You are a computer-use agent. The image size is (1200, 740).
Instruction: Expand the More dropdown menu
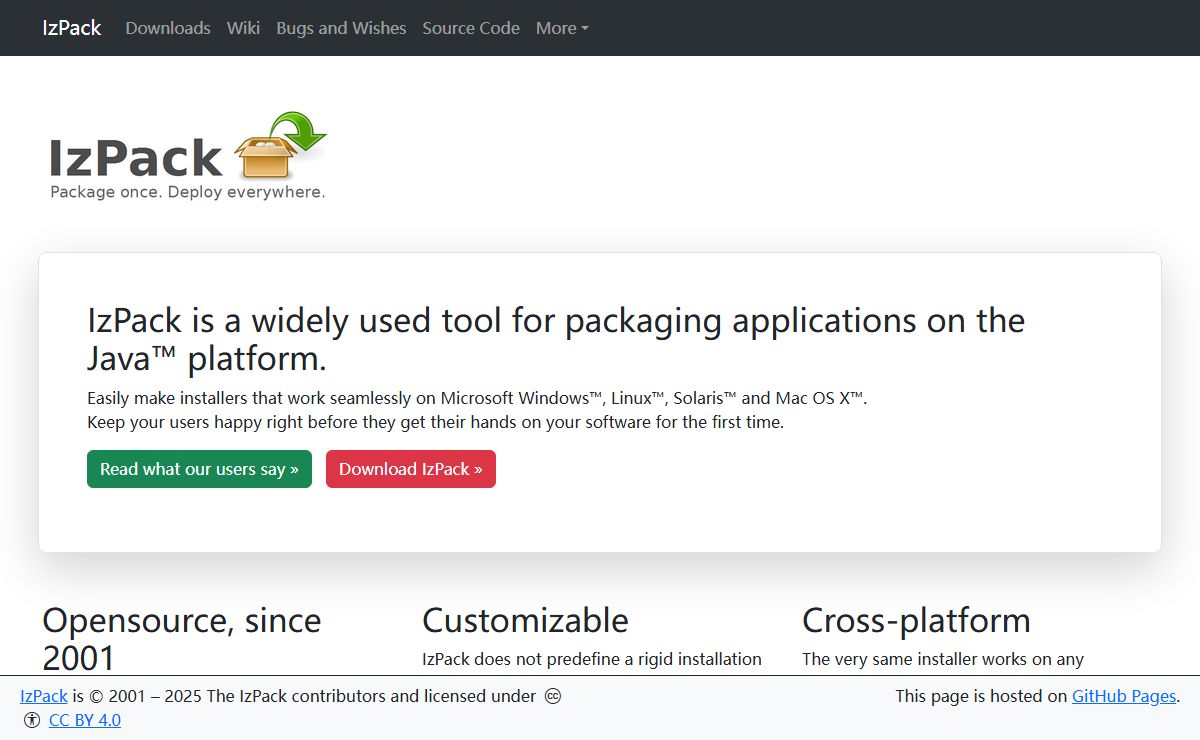(x=562, y=28)
